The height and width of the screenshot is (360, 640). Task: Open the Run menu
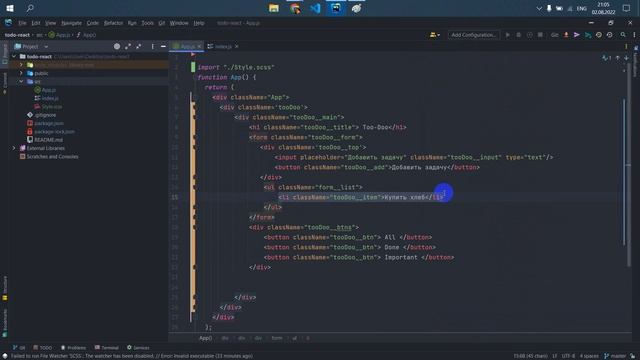pos(132,23)
